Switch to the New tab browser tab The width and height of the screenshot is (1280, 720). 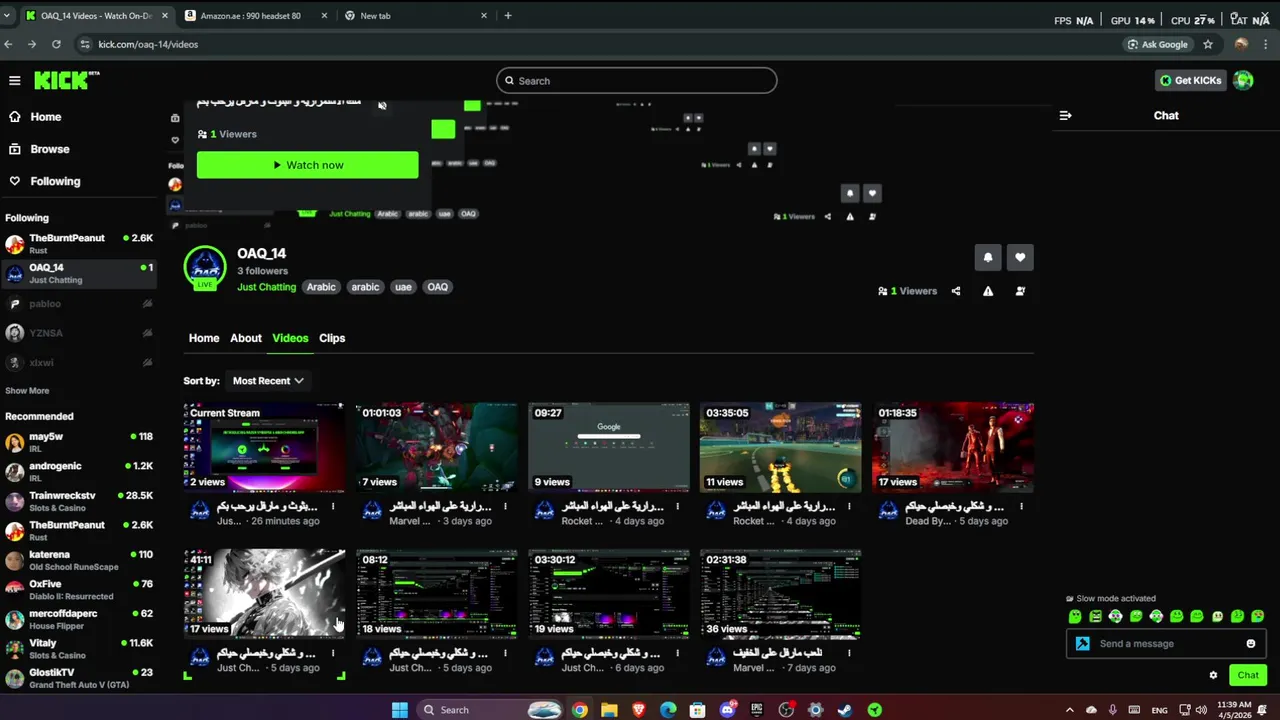tap(415, 16)
